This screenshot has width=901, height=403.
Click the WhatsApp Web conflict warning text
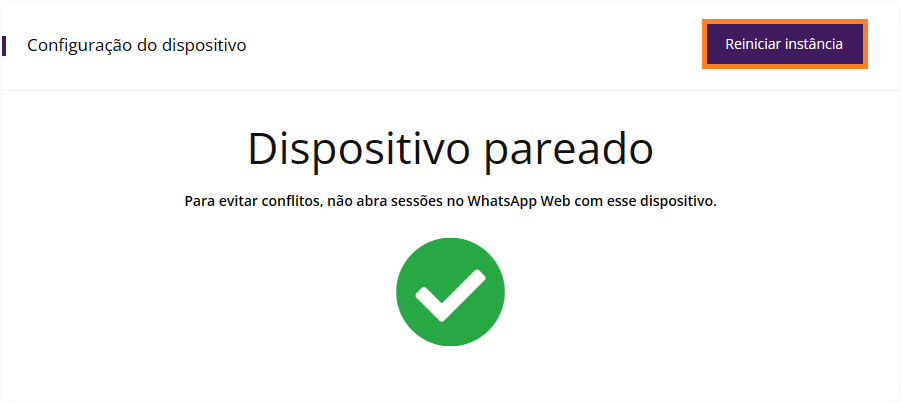tap(450, 202)
